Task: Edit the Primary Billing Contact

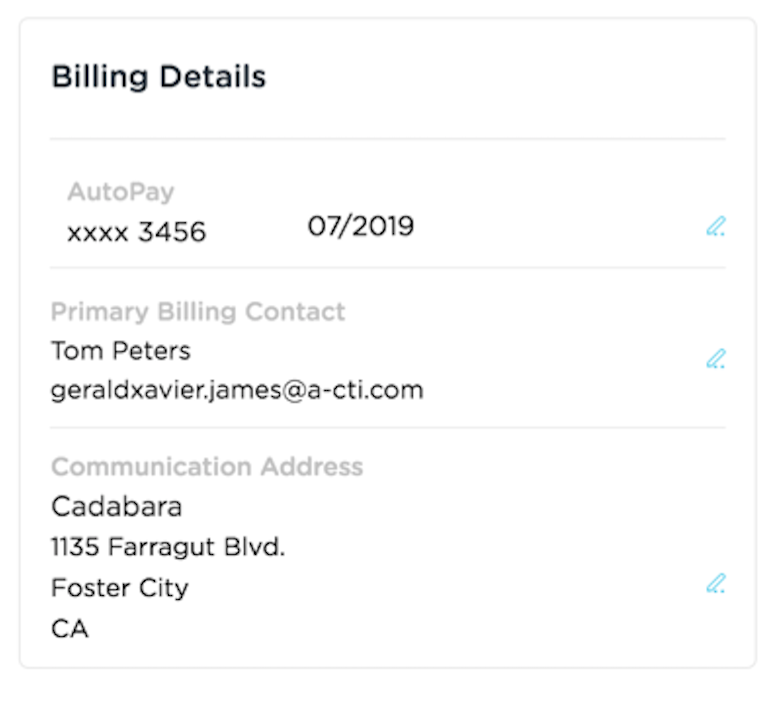Action: click(715, 359)
